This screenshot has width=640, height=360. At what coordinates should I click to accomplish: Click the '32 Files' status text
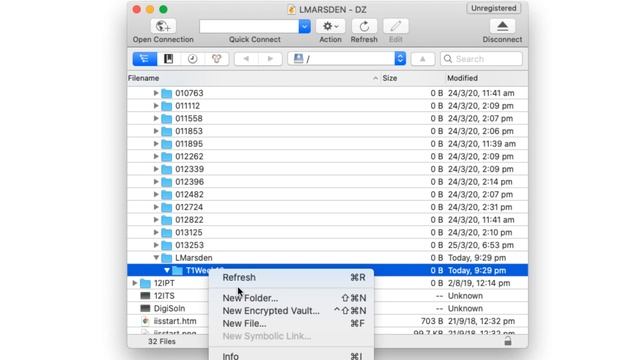tap(162, 342)
